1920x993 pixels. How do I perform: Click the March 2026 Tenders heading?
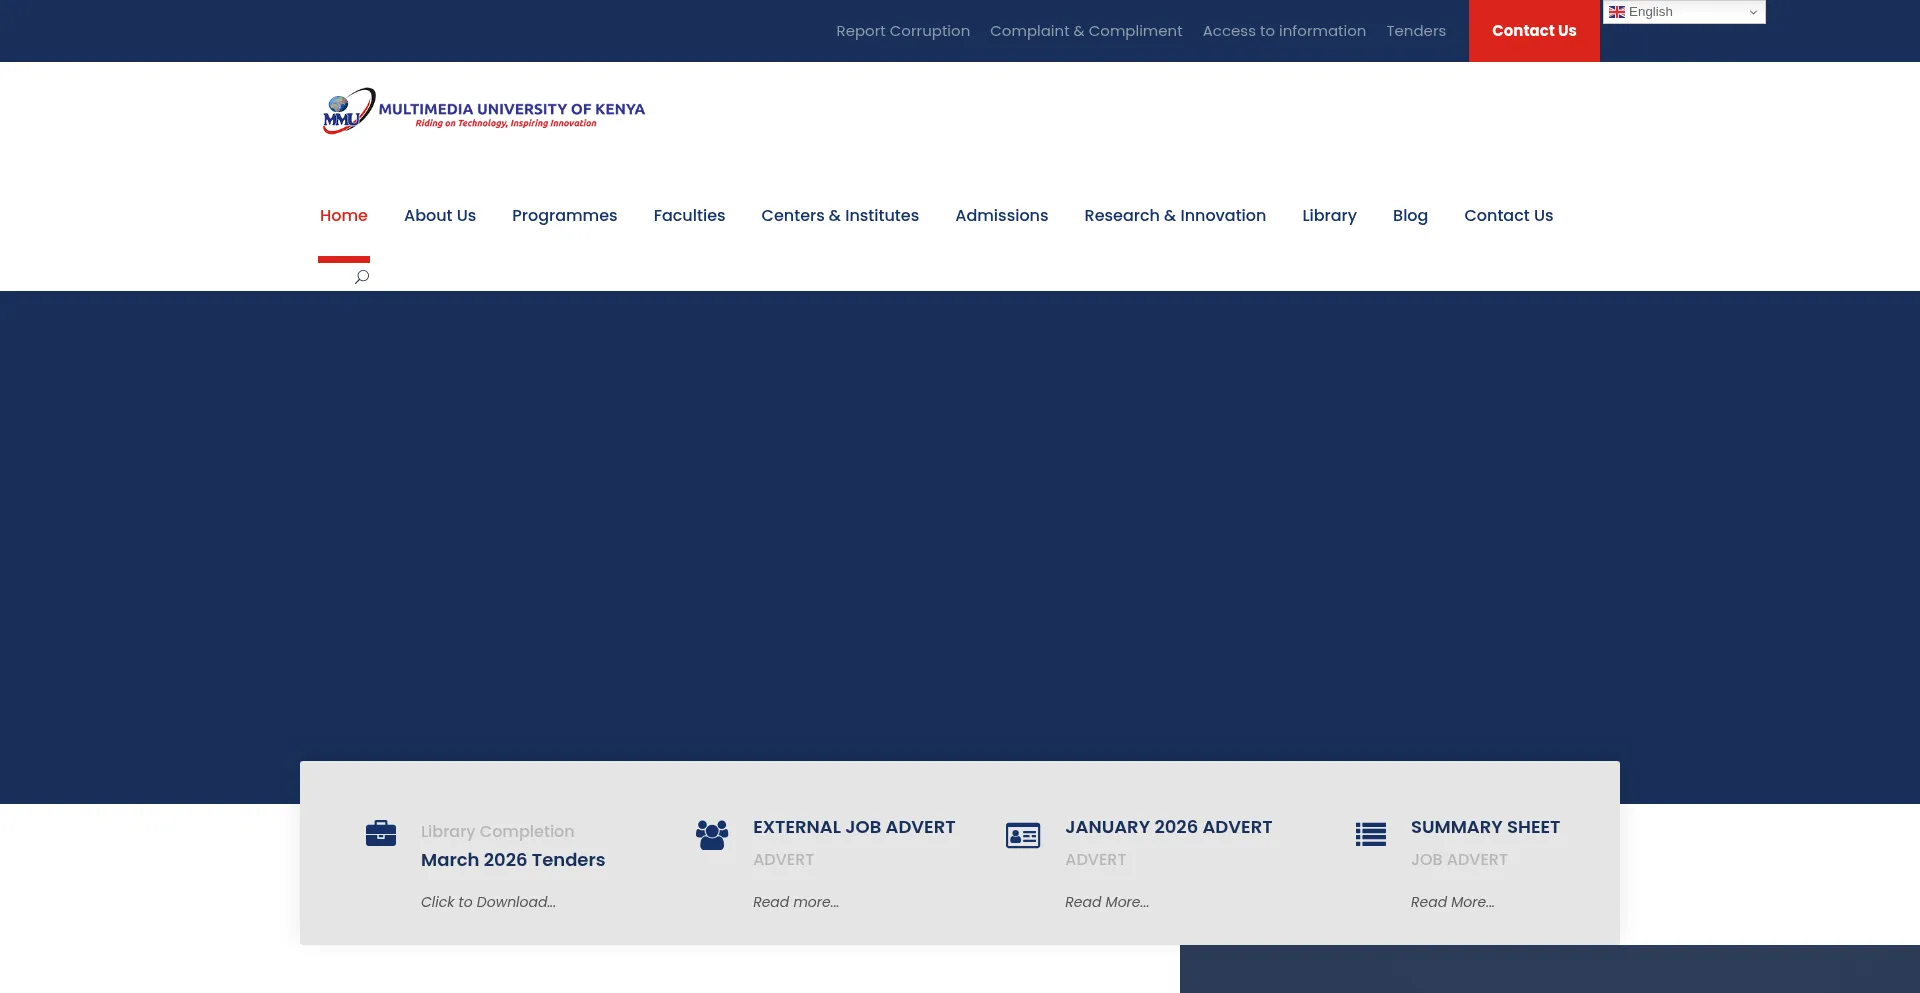point(513,860)
